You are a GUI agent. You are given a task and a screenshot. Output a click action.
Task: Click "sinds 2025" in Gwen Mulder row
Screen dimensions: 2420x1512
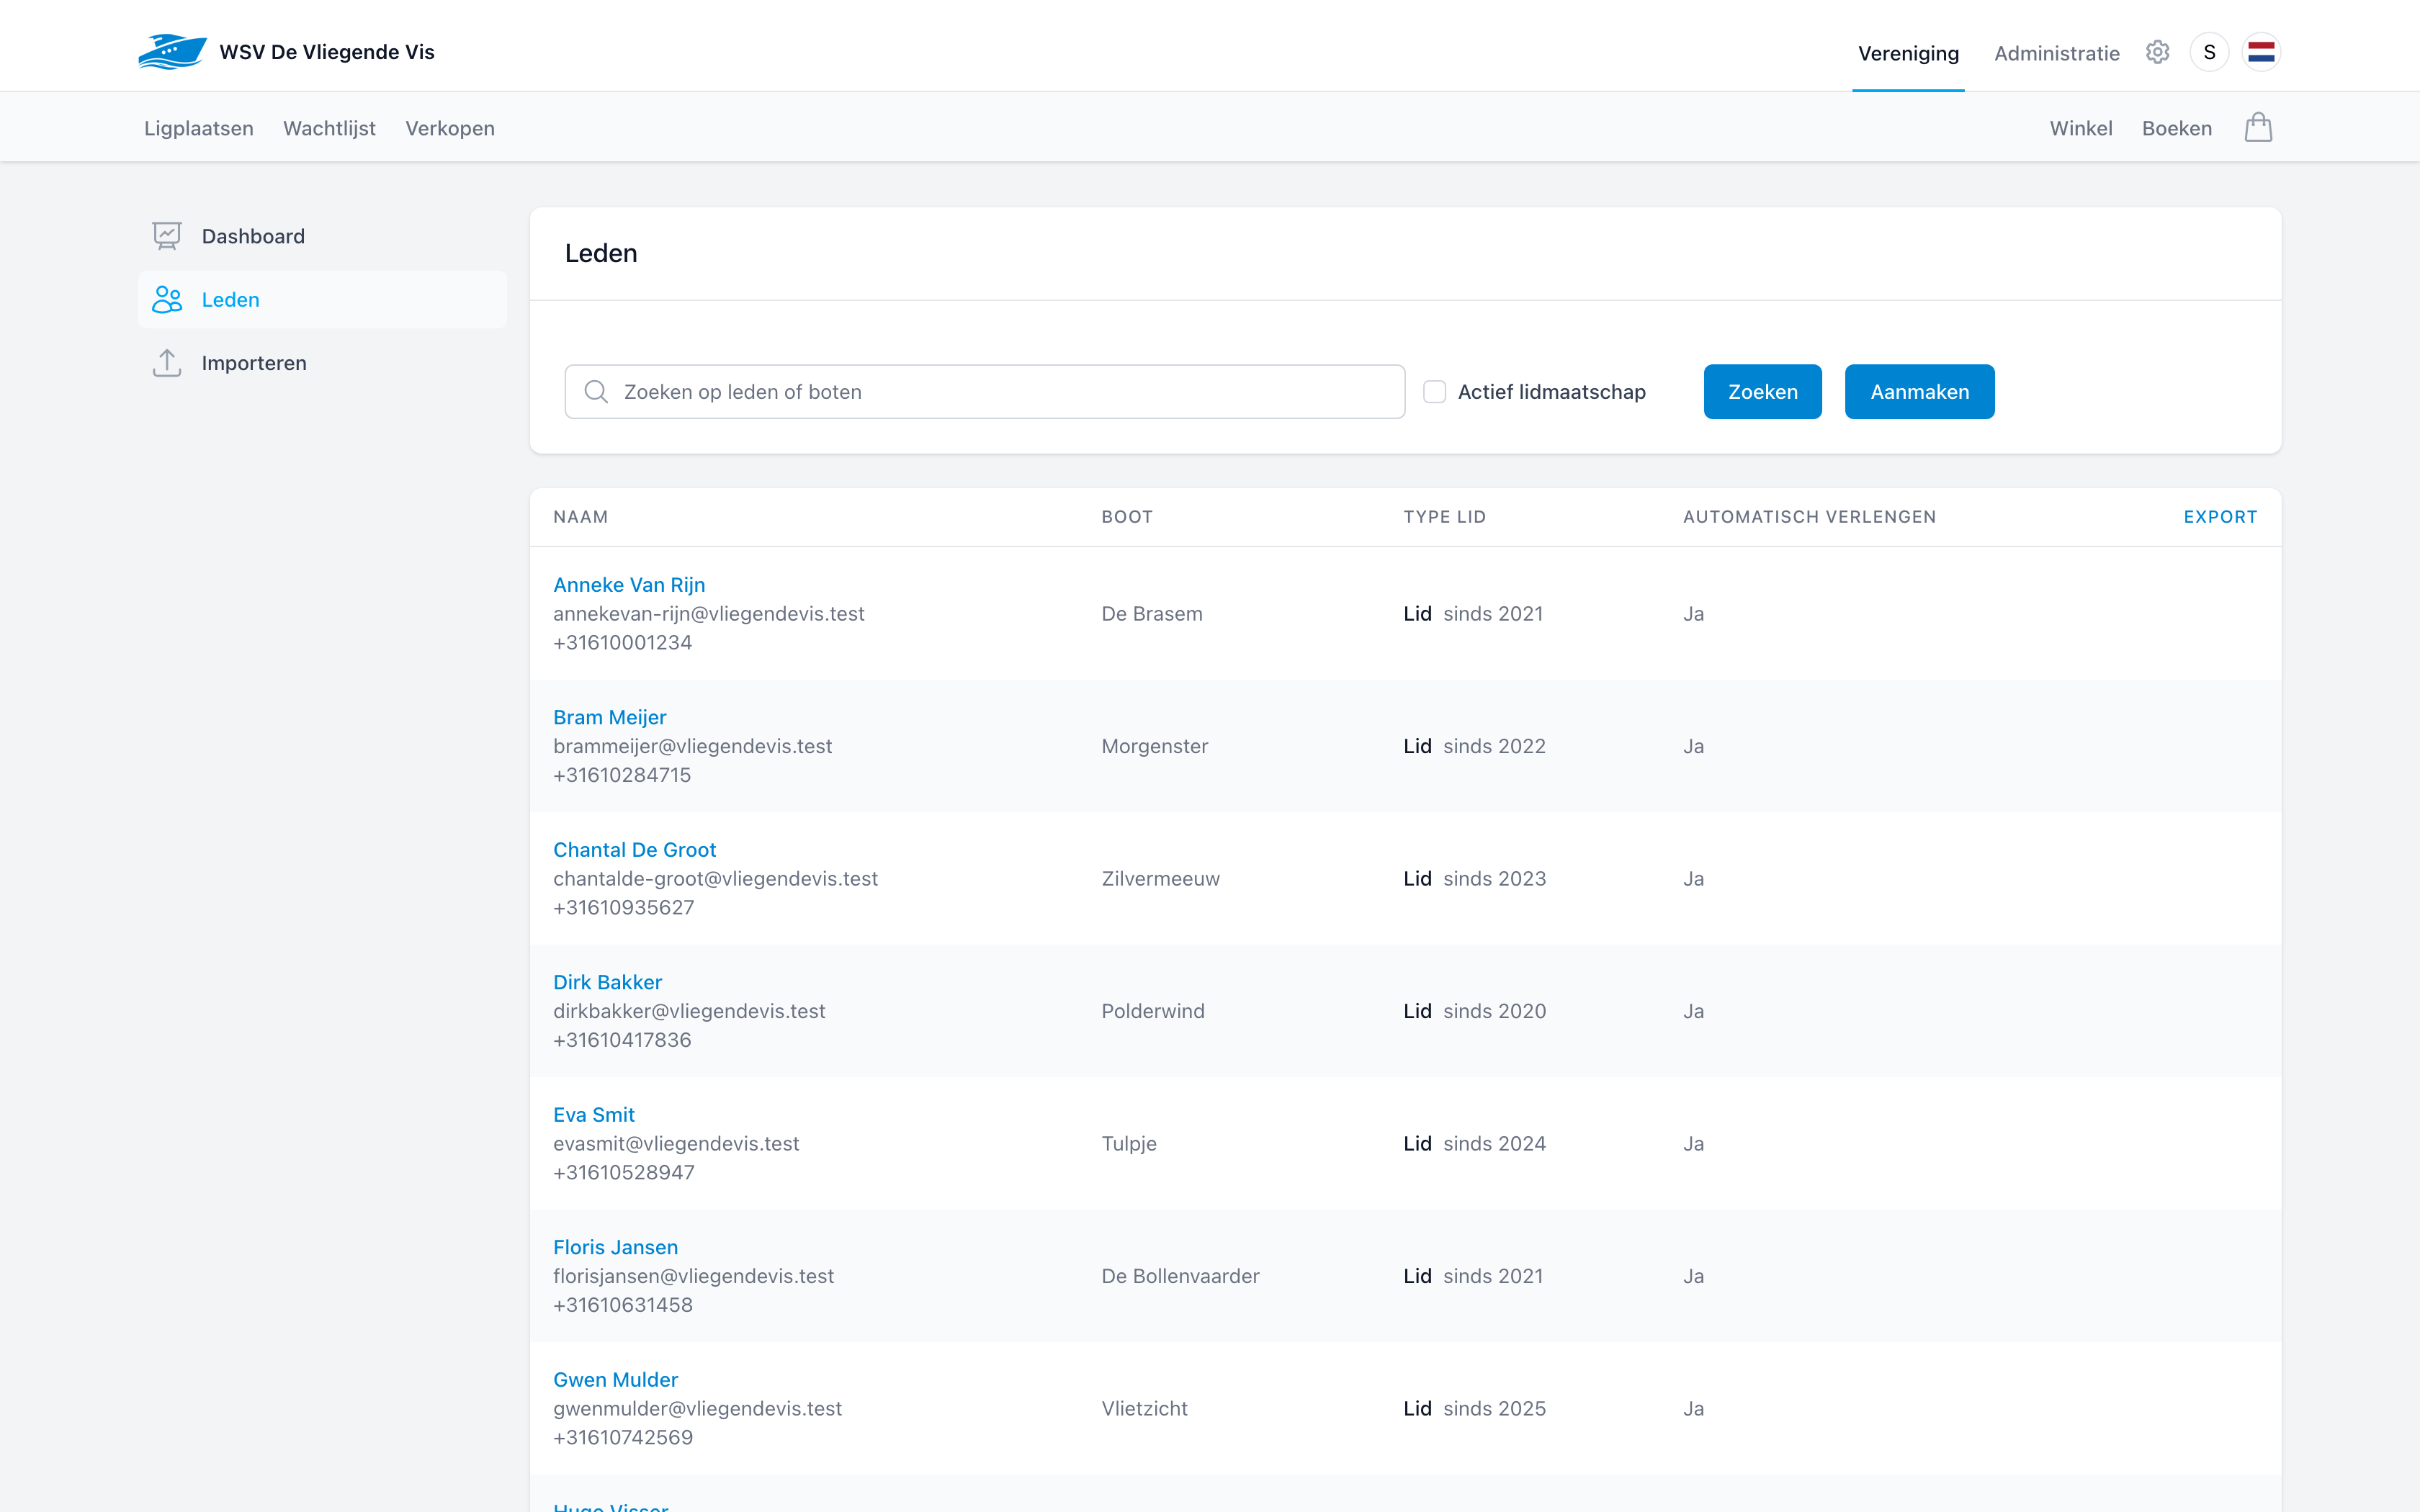pyautogui.click(x=1494, y=1409)
